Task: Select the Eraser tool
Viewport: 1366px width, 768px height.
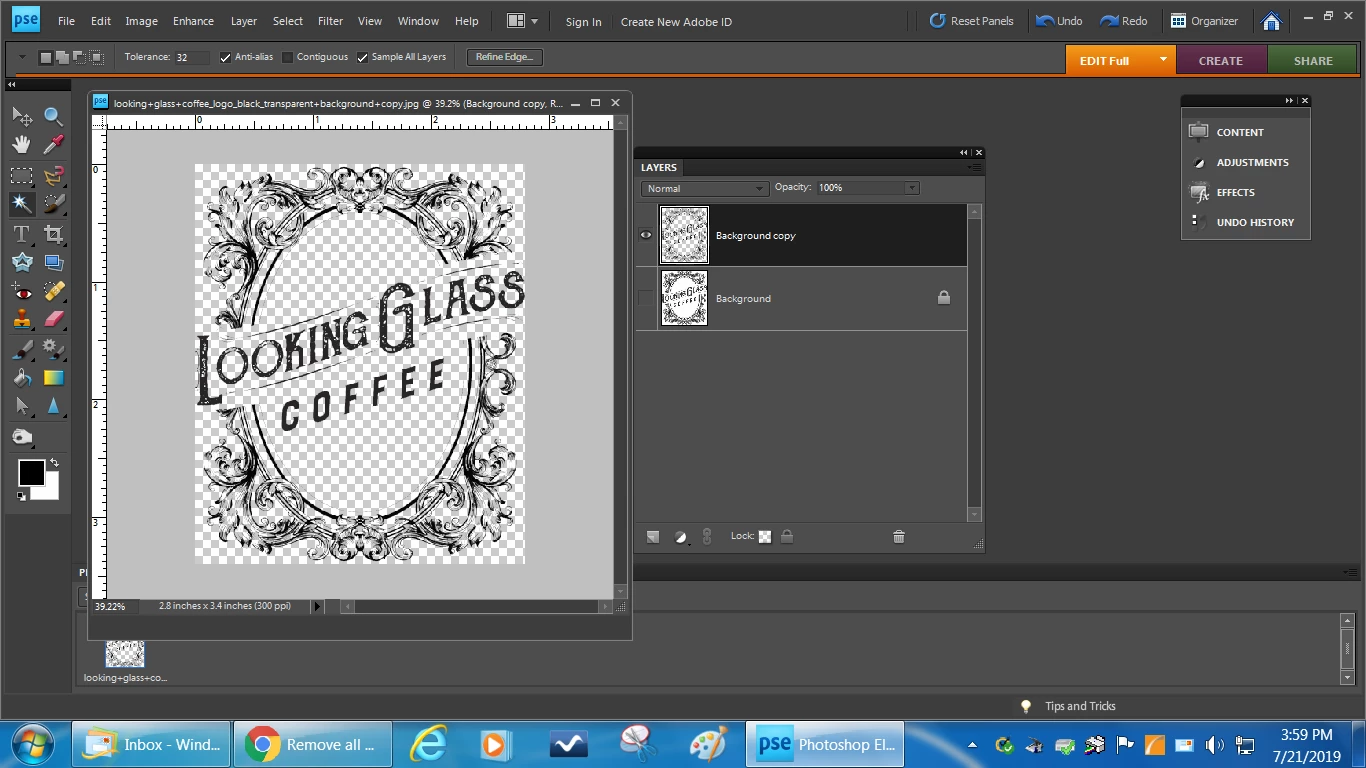Action: 53,320
